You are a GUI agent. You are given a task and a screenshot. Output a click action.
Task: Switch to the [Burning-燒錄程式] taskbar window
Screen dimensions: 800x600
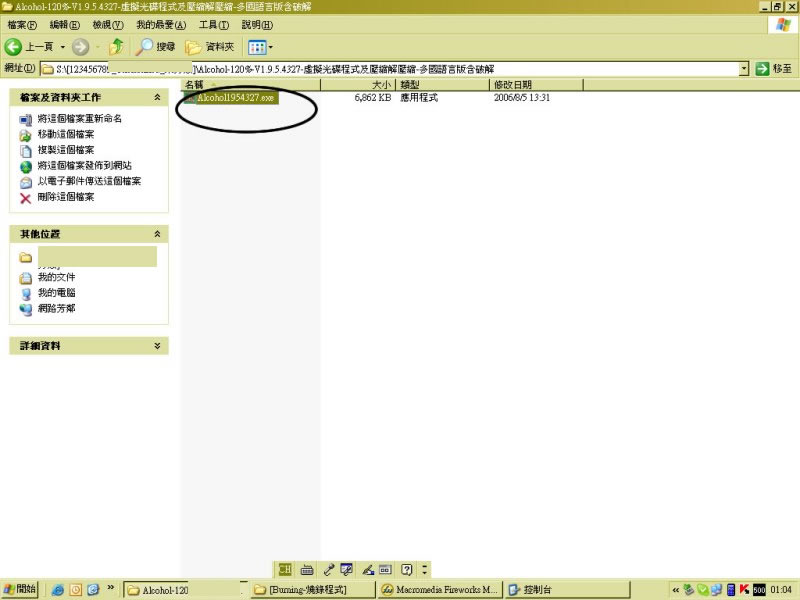point(313,590)
